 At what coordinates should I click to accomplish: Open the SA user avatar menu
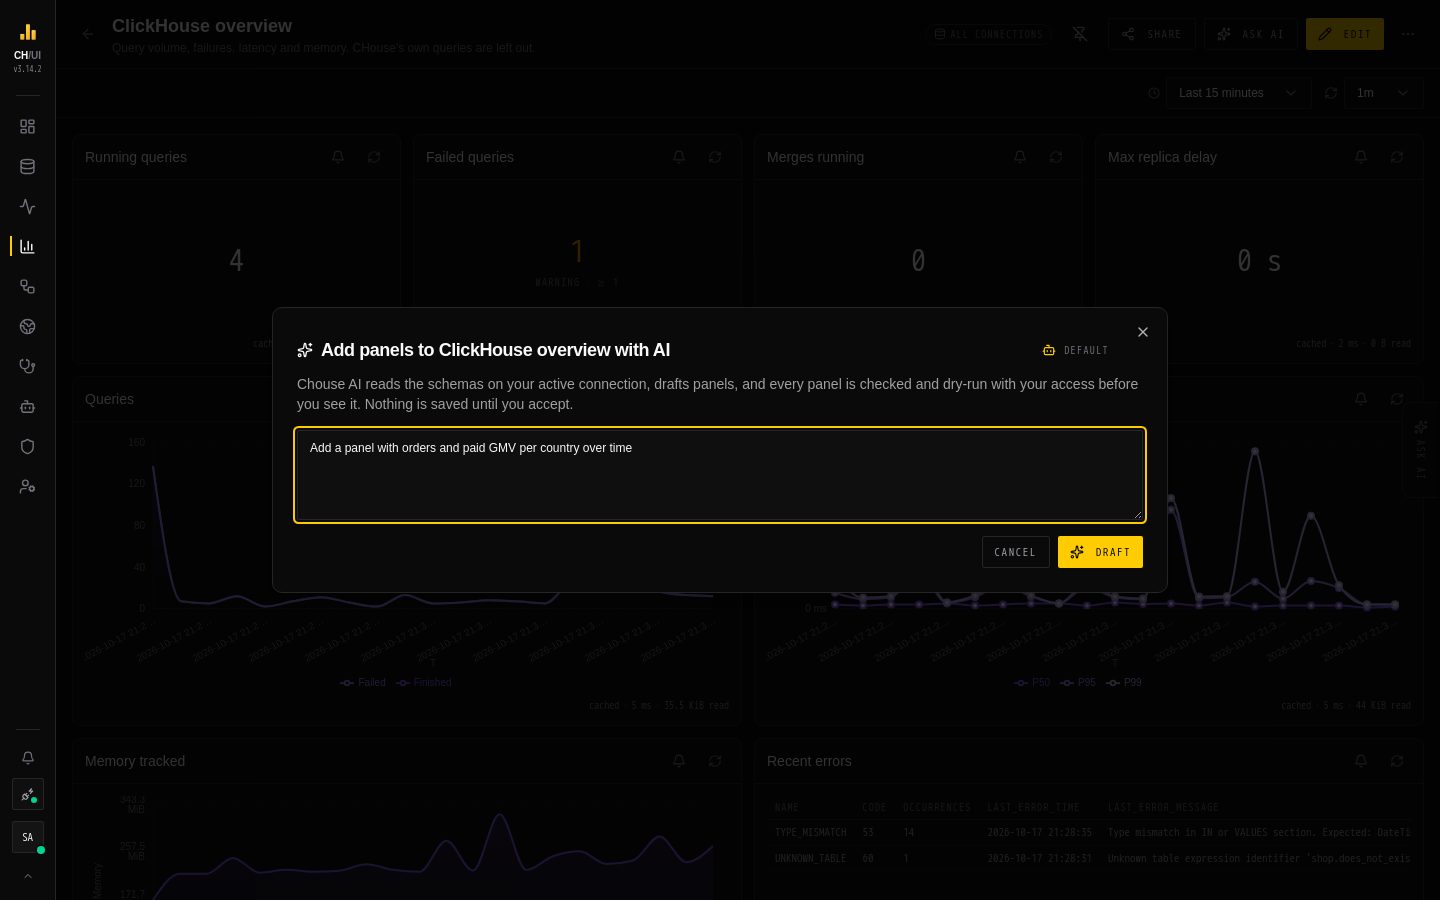[27, 837]
